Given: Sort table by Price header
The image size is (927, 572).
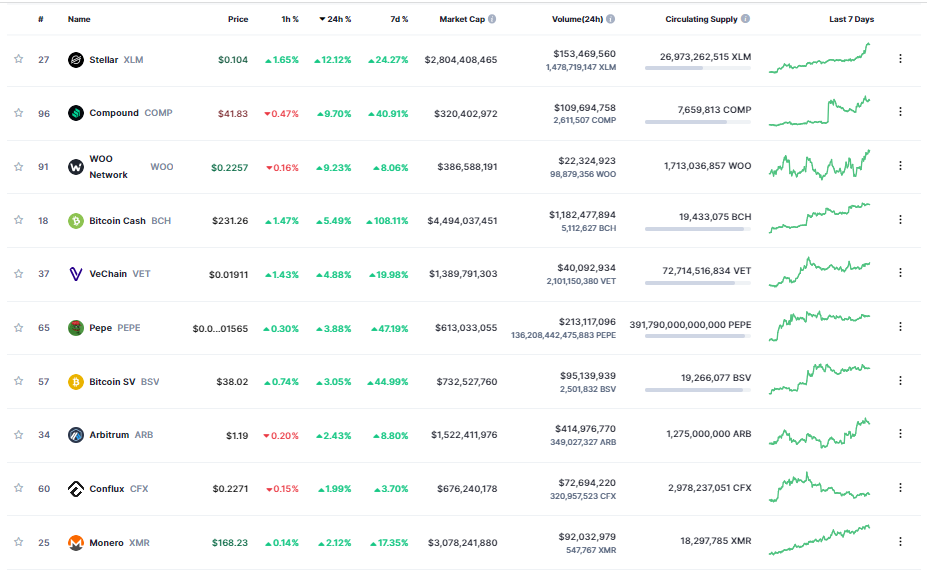Looking at the screenshot, I should click(x=238, y=19).
